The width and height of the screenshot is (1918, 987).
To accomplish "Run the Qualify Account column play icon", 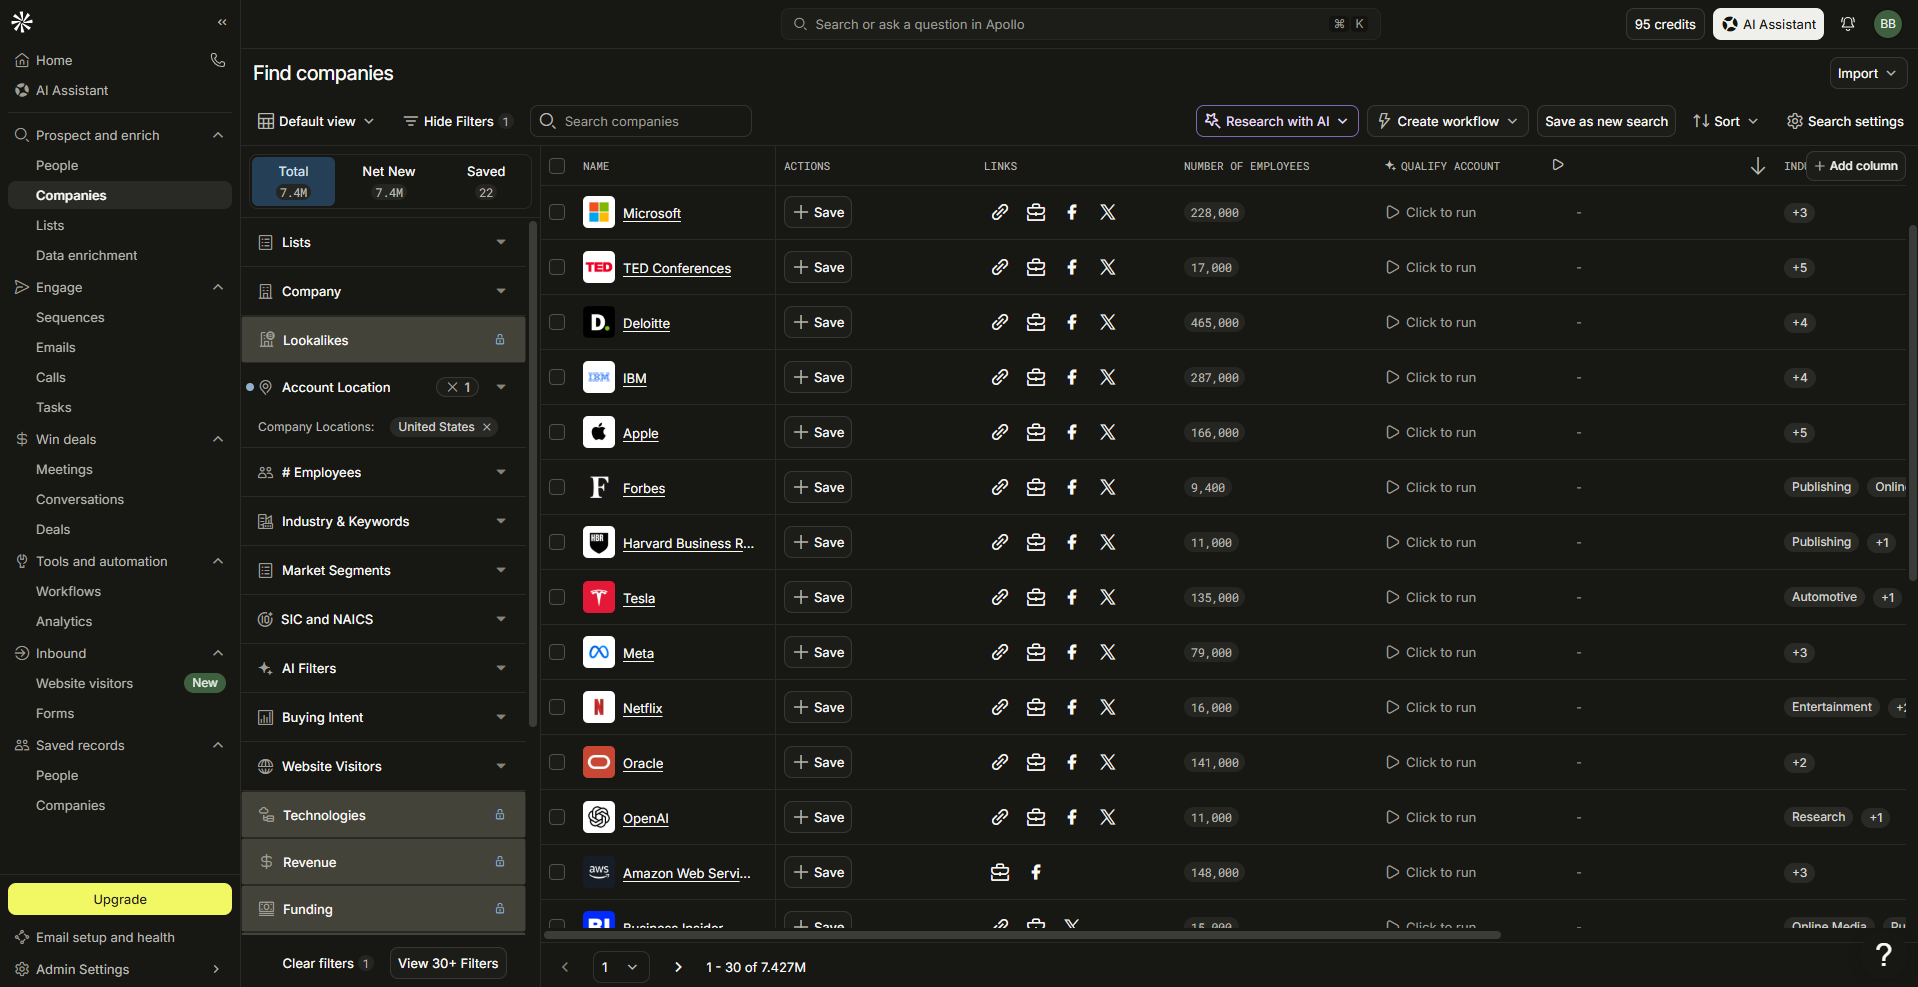I will [x=1558, y=165].
